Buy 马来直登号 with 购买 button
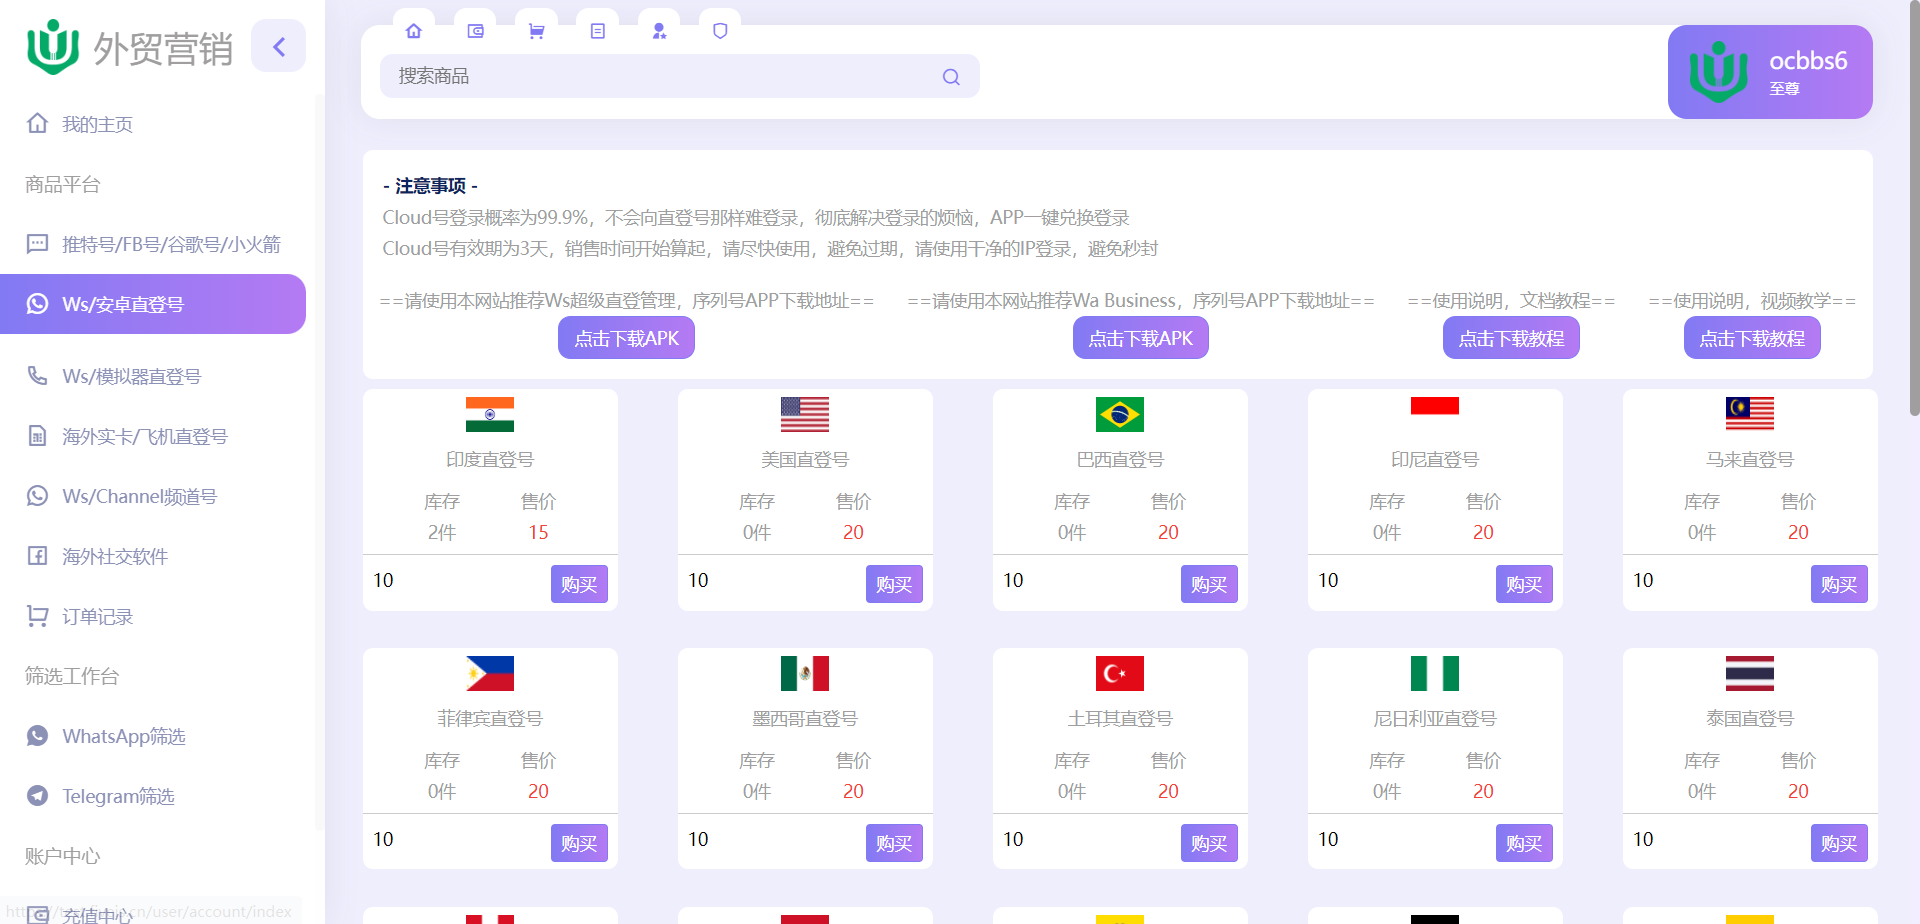Viewport: 1920px width, 924px height. pos(1839,584)
